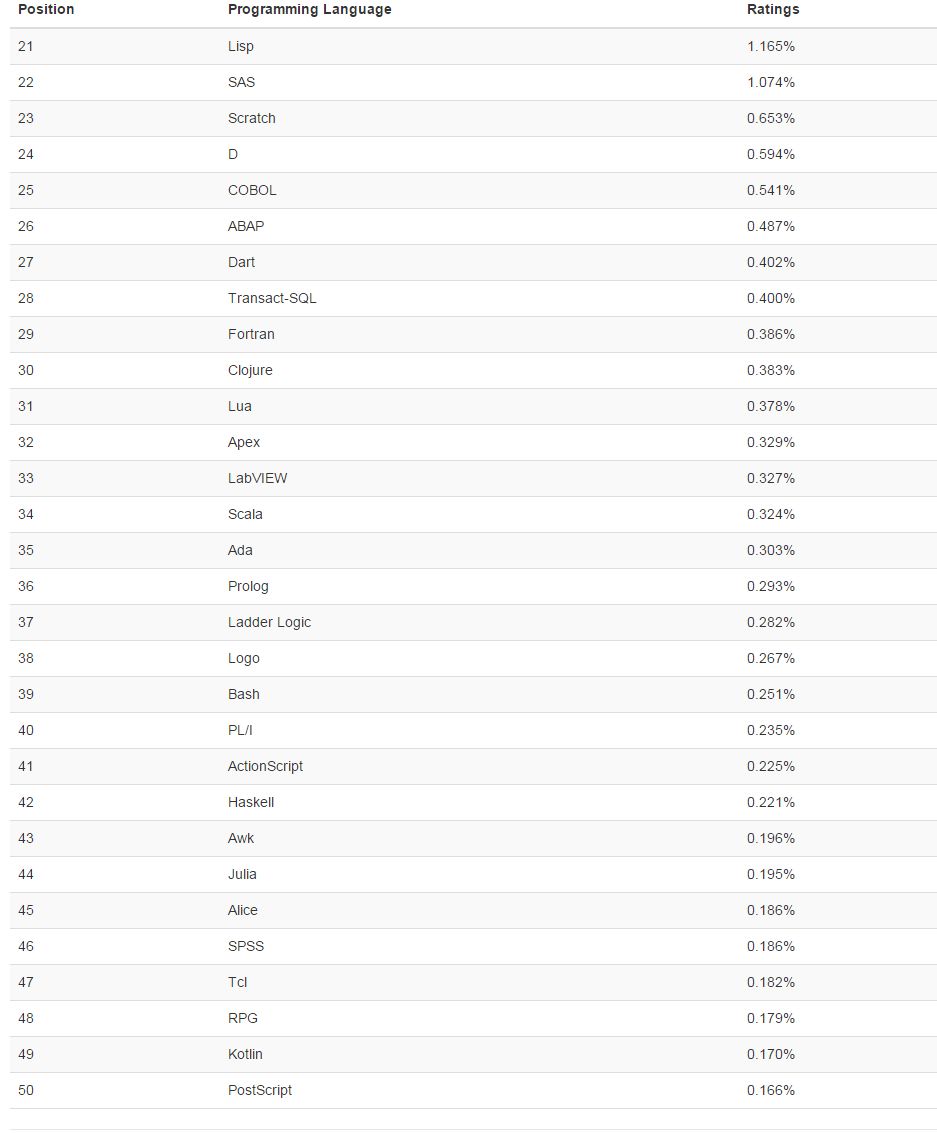Select the LabVIEW language name
937x1133 pixels.
click(257, 478)
